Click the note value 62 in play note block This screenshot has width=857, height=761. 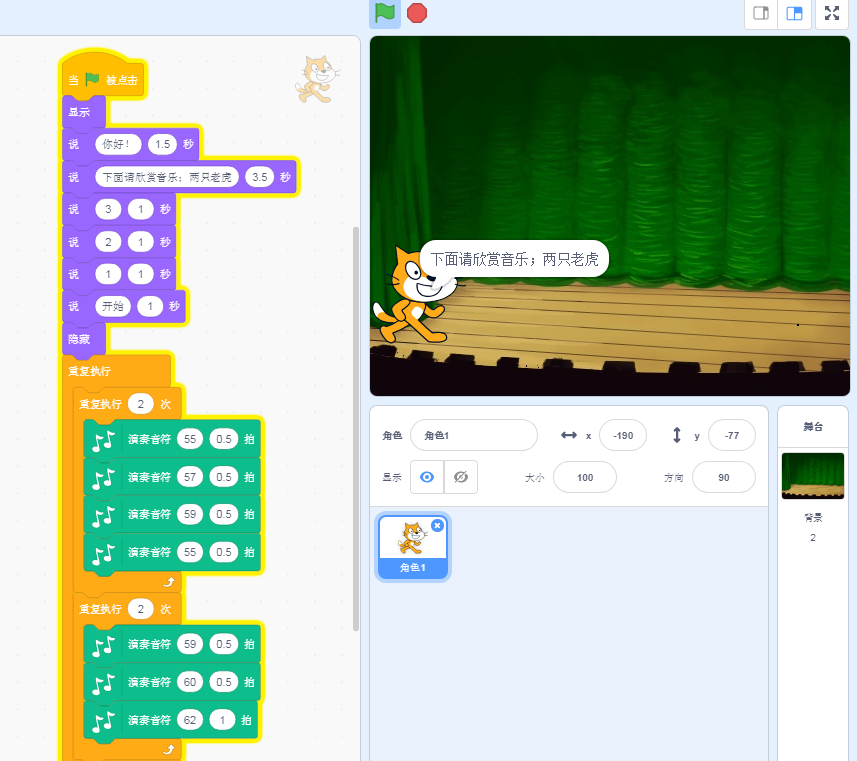[190, 721]
